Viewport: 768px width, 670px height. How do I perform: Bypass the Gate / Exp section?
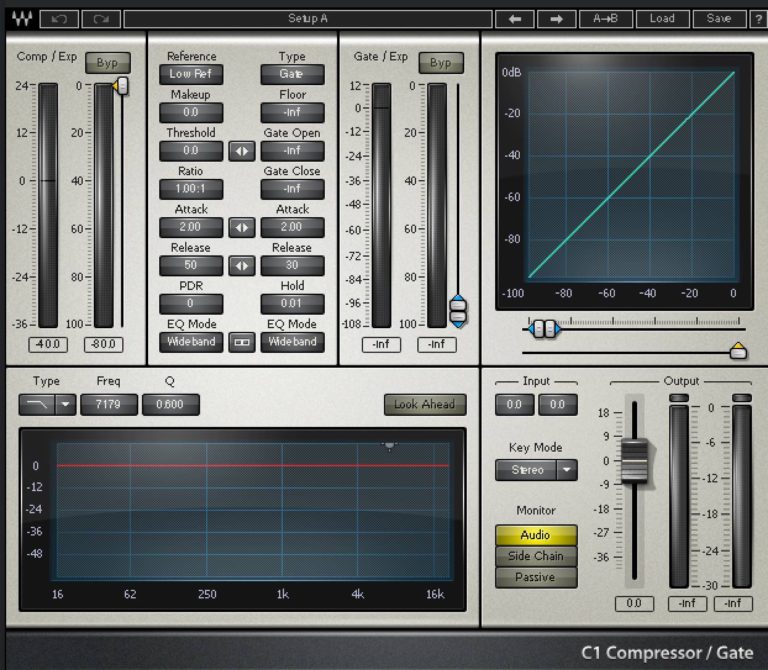coord(440,63)
